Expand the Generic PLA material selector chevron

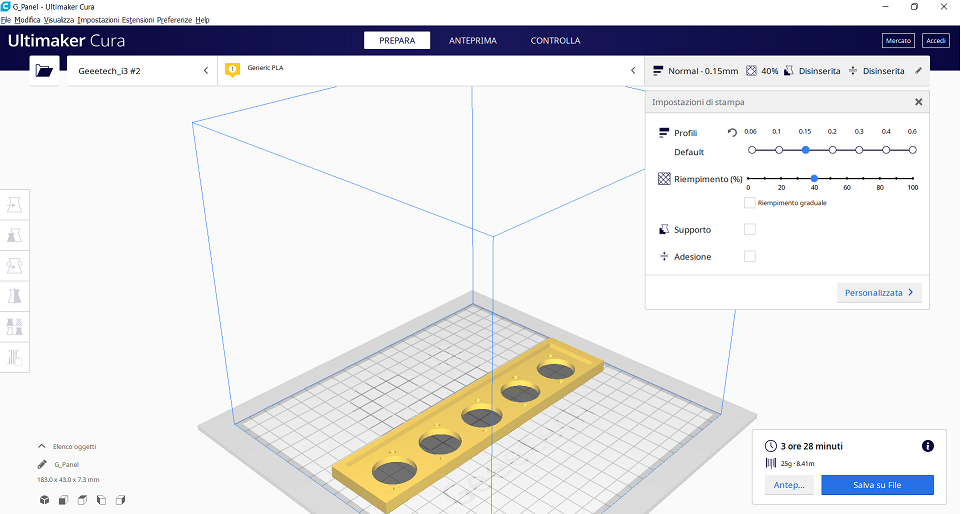point(633,70)
